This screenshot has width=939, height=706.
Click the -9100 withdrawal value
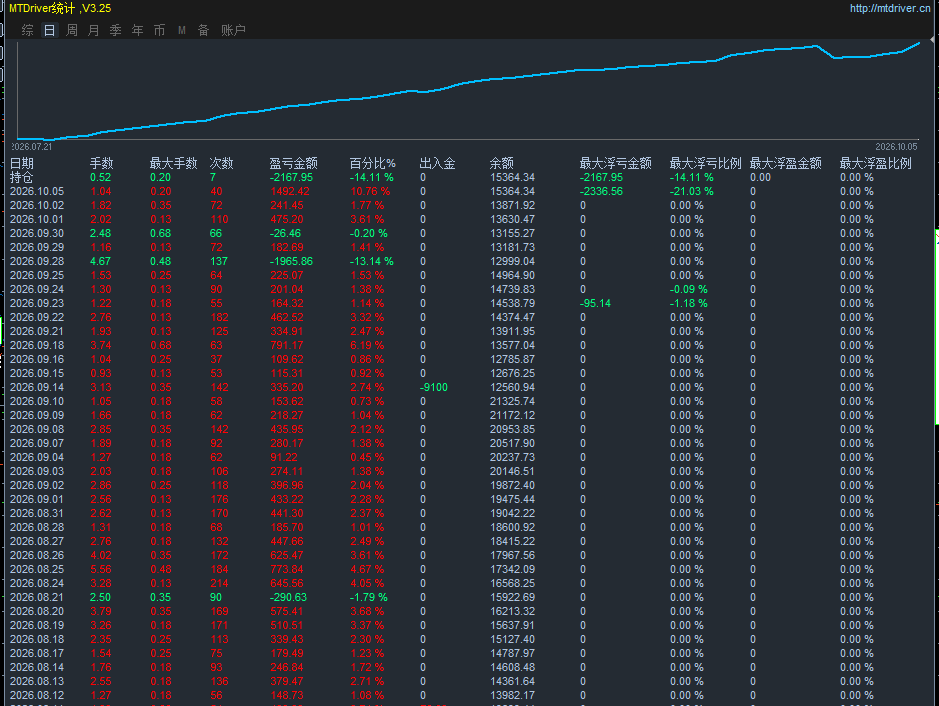[434, 387]
